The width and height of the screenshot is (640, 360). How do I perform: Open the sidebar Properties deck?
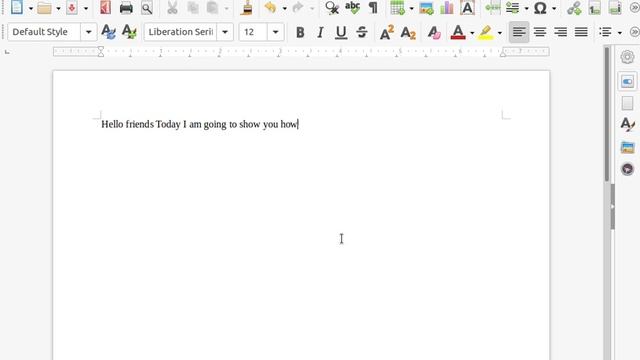[x=627, y=81]
